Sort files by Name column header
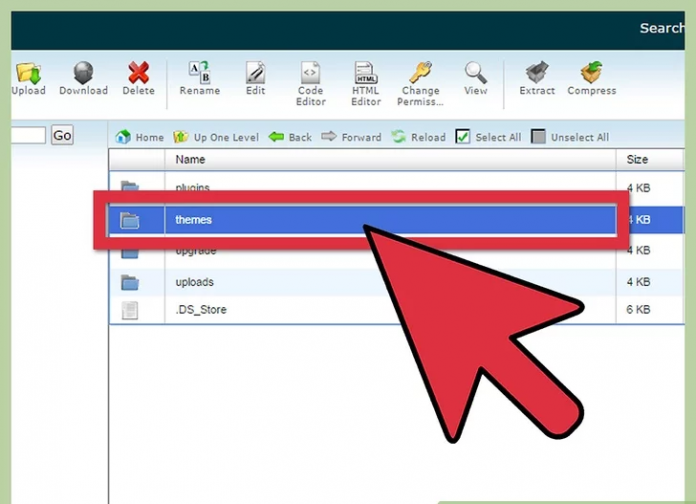 tap(190, 160)
